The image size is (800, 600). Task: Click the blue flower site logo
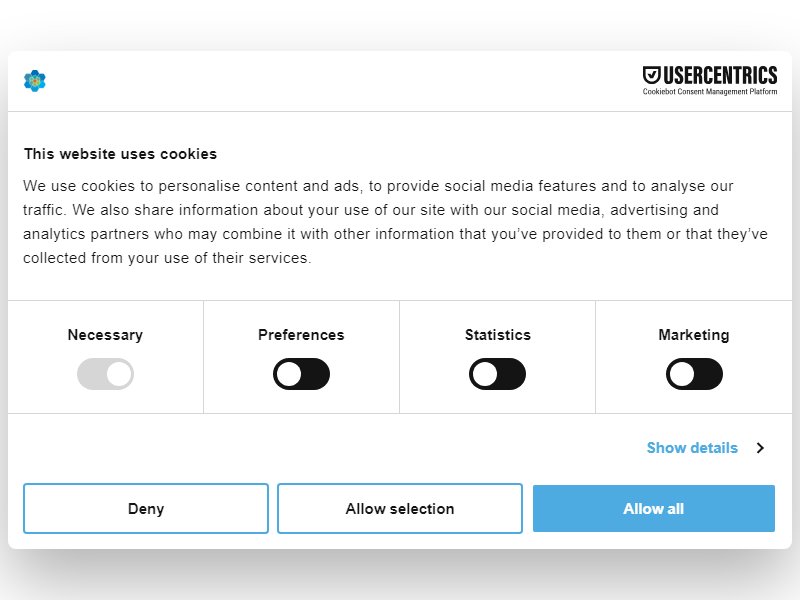tap(35, 81)
